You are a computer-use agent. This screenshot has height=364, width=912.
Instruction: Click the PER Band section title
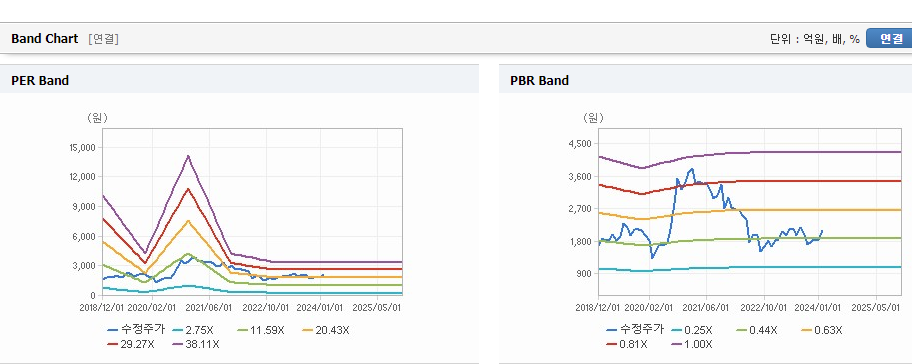pos(40,81)
